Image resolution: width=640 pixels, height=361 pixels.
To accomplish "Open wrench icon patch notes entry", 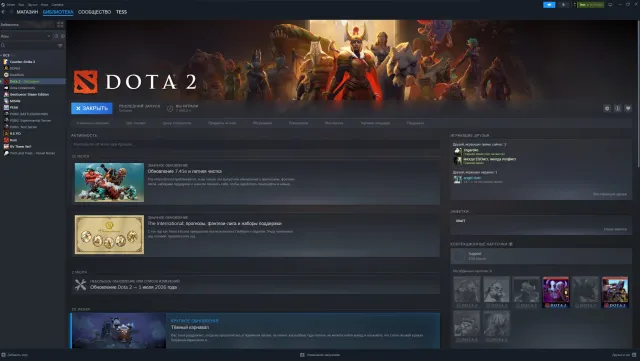I will pyautogui.click(x=80, y=284).
